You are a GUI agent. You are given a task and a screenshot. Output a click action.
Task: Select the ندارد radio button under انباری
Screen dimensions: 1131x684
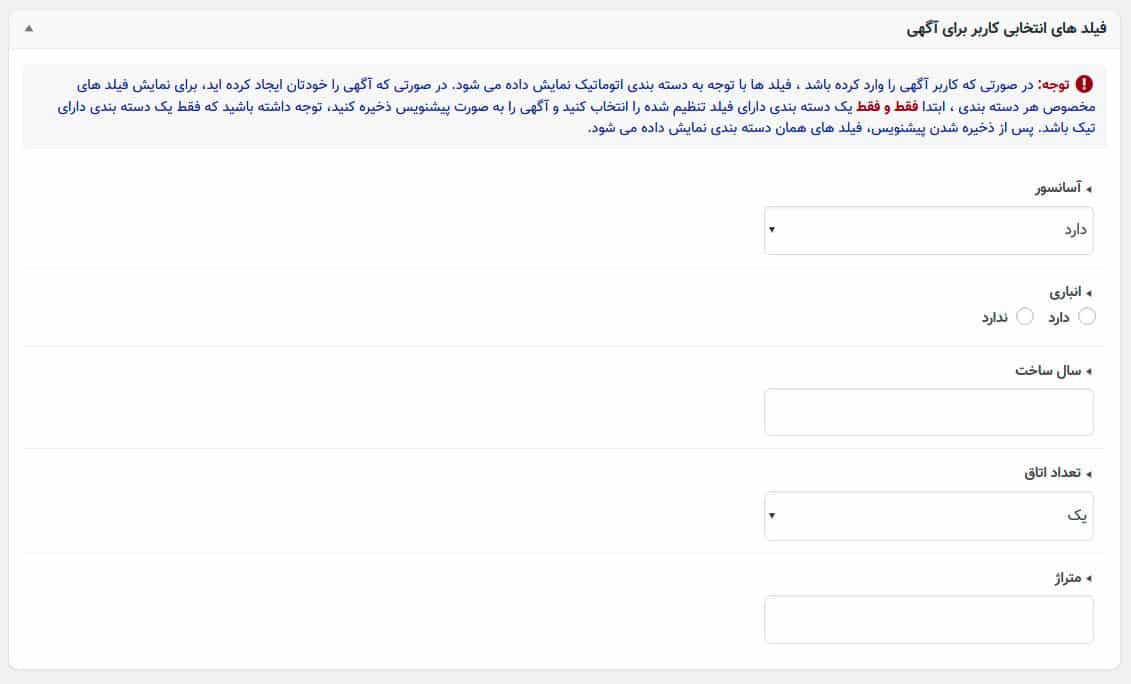[1025, 317]
